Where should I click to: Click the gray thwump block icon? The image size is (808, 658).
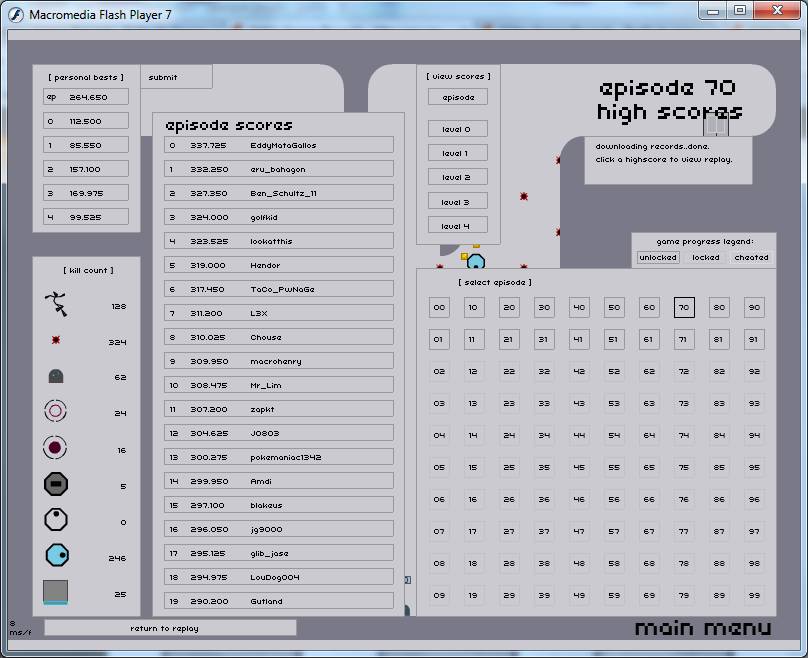56,377
